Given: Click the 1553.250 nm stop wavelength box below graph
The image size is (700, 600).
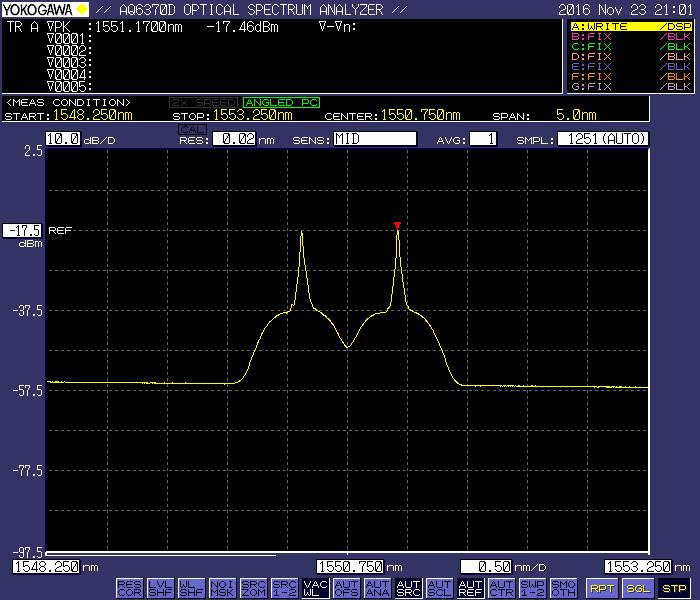Looking at the screenshot, I should tap(638, 567).
